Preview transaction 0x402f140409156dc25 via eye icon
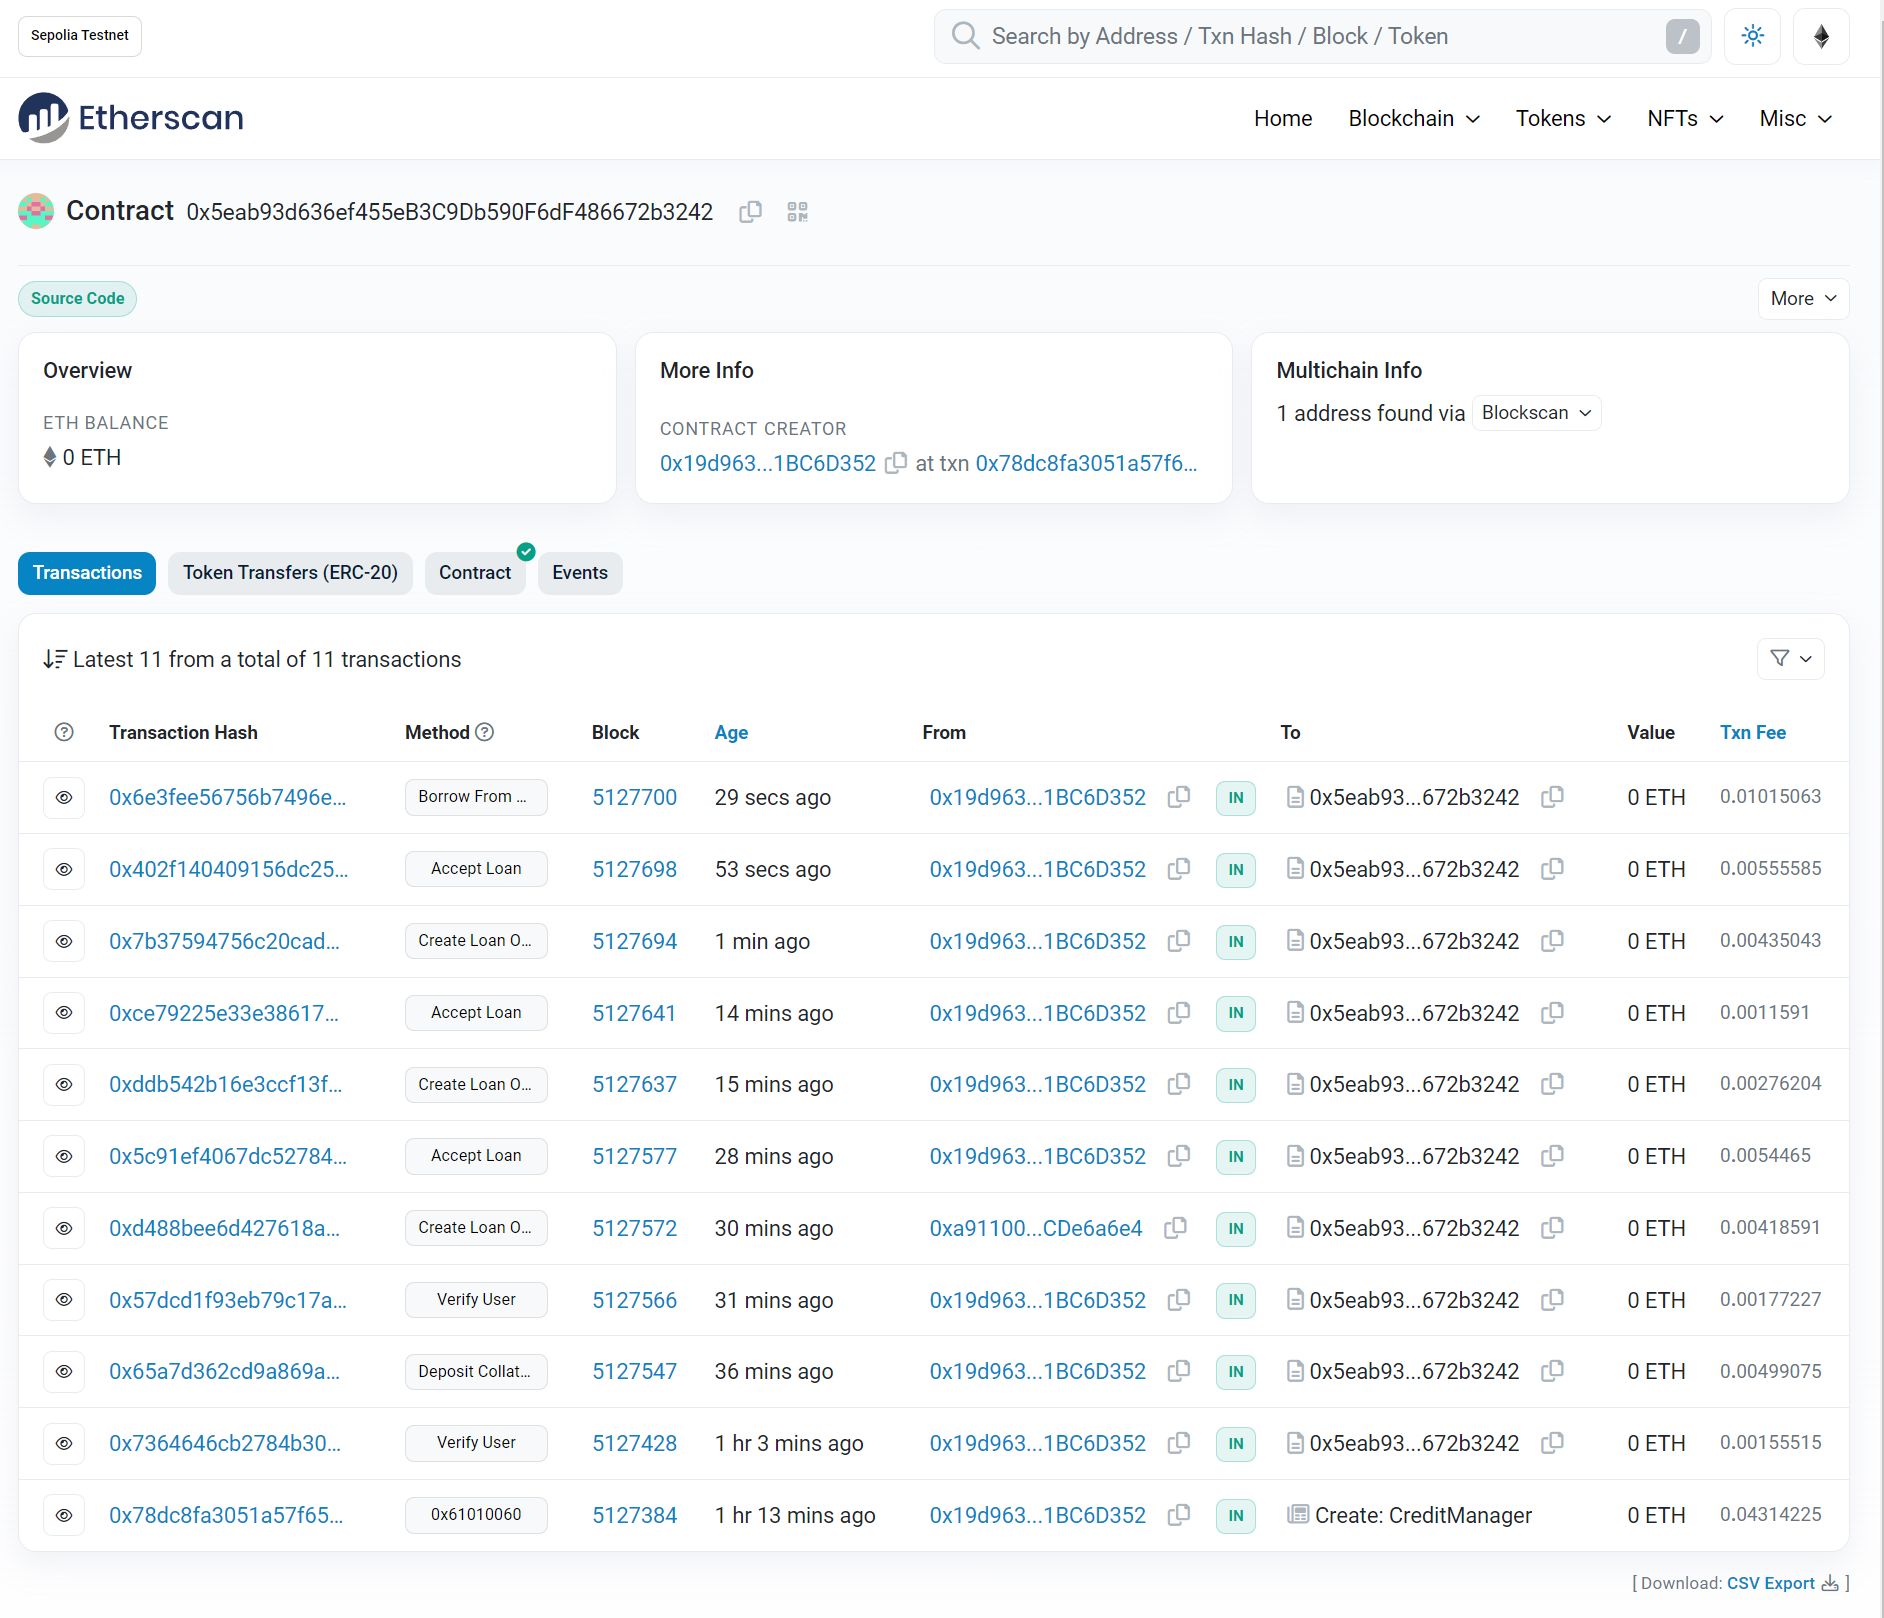The image size is (1884, 1618). click(x=64, y=869)
